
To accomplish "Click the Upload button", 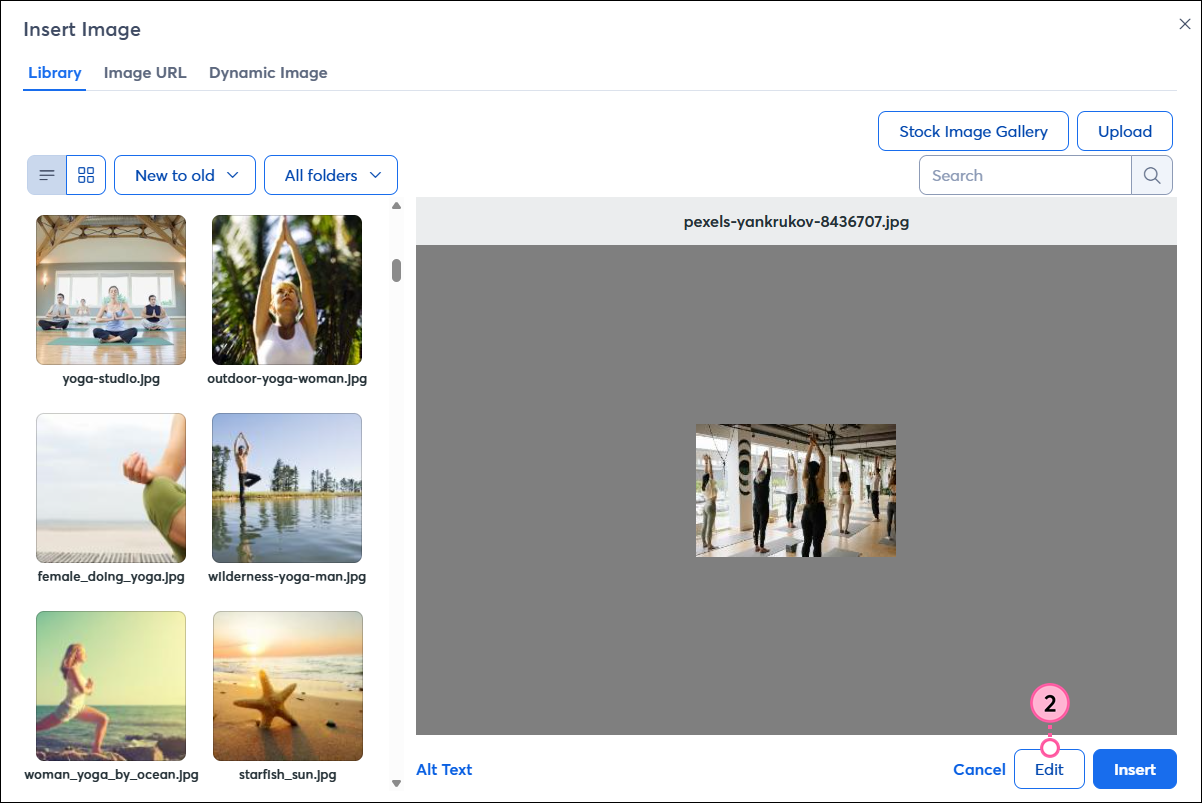I will pyautogui.click(x=1124, y=131).
